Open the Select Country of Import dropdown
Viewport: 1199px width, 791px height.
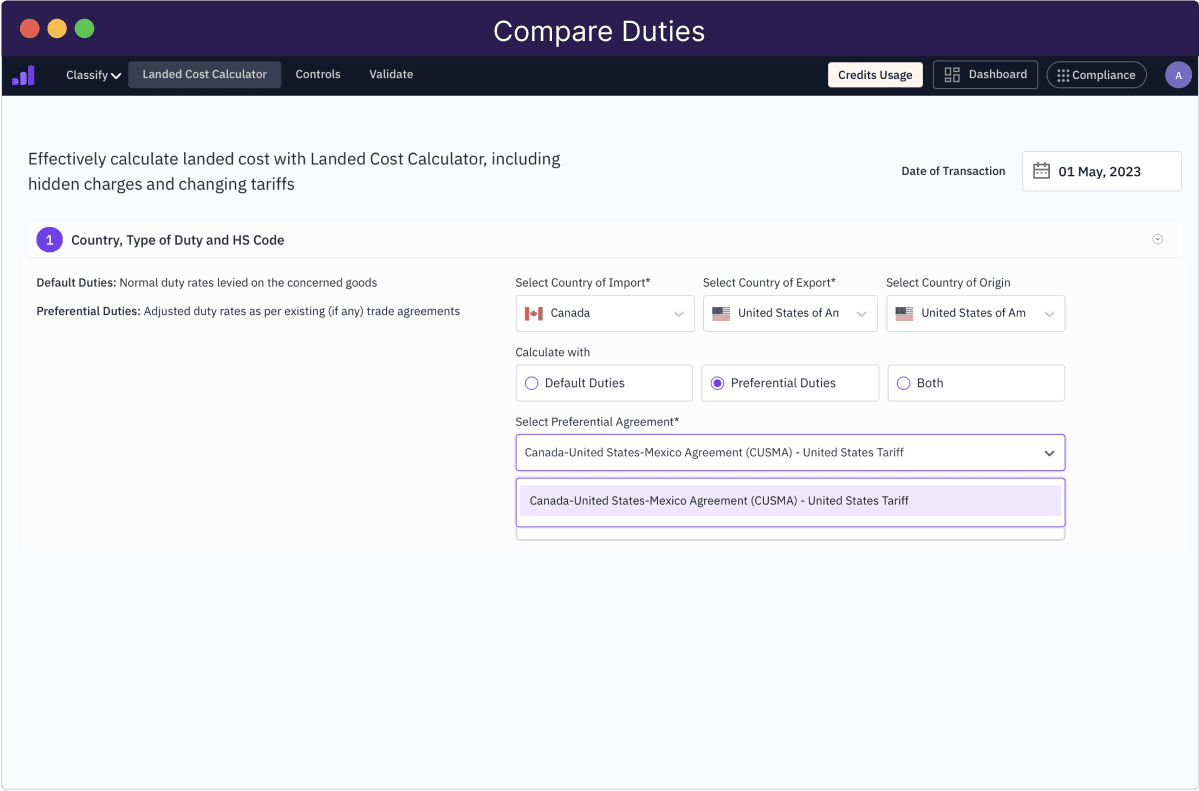coord(680,313)
